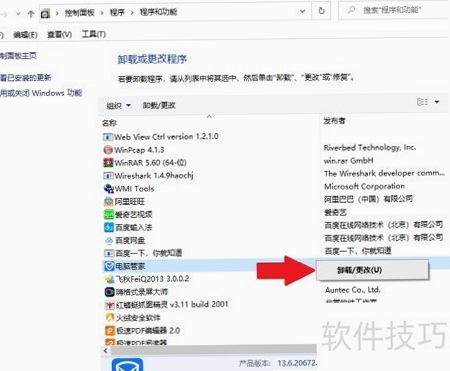The height and width of the screenshot is (371, 450).
Task: Select the 红蜻蜓抓图精灵 v3.11 entry
Action: point(172,305)
